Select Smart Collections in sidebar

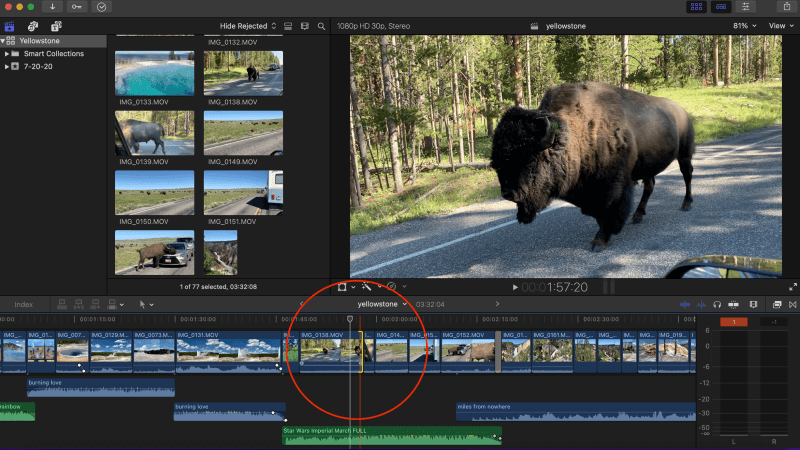54,54
